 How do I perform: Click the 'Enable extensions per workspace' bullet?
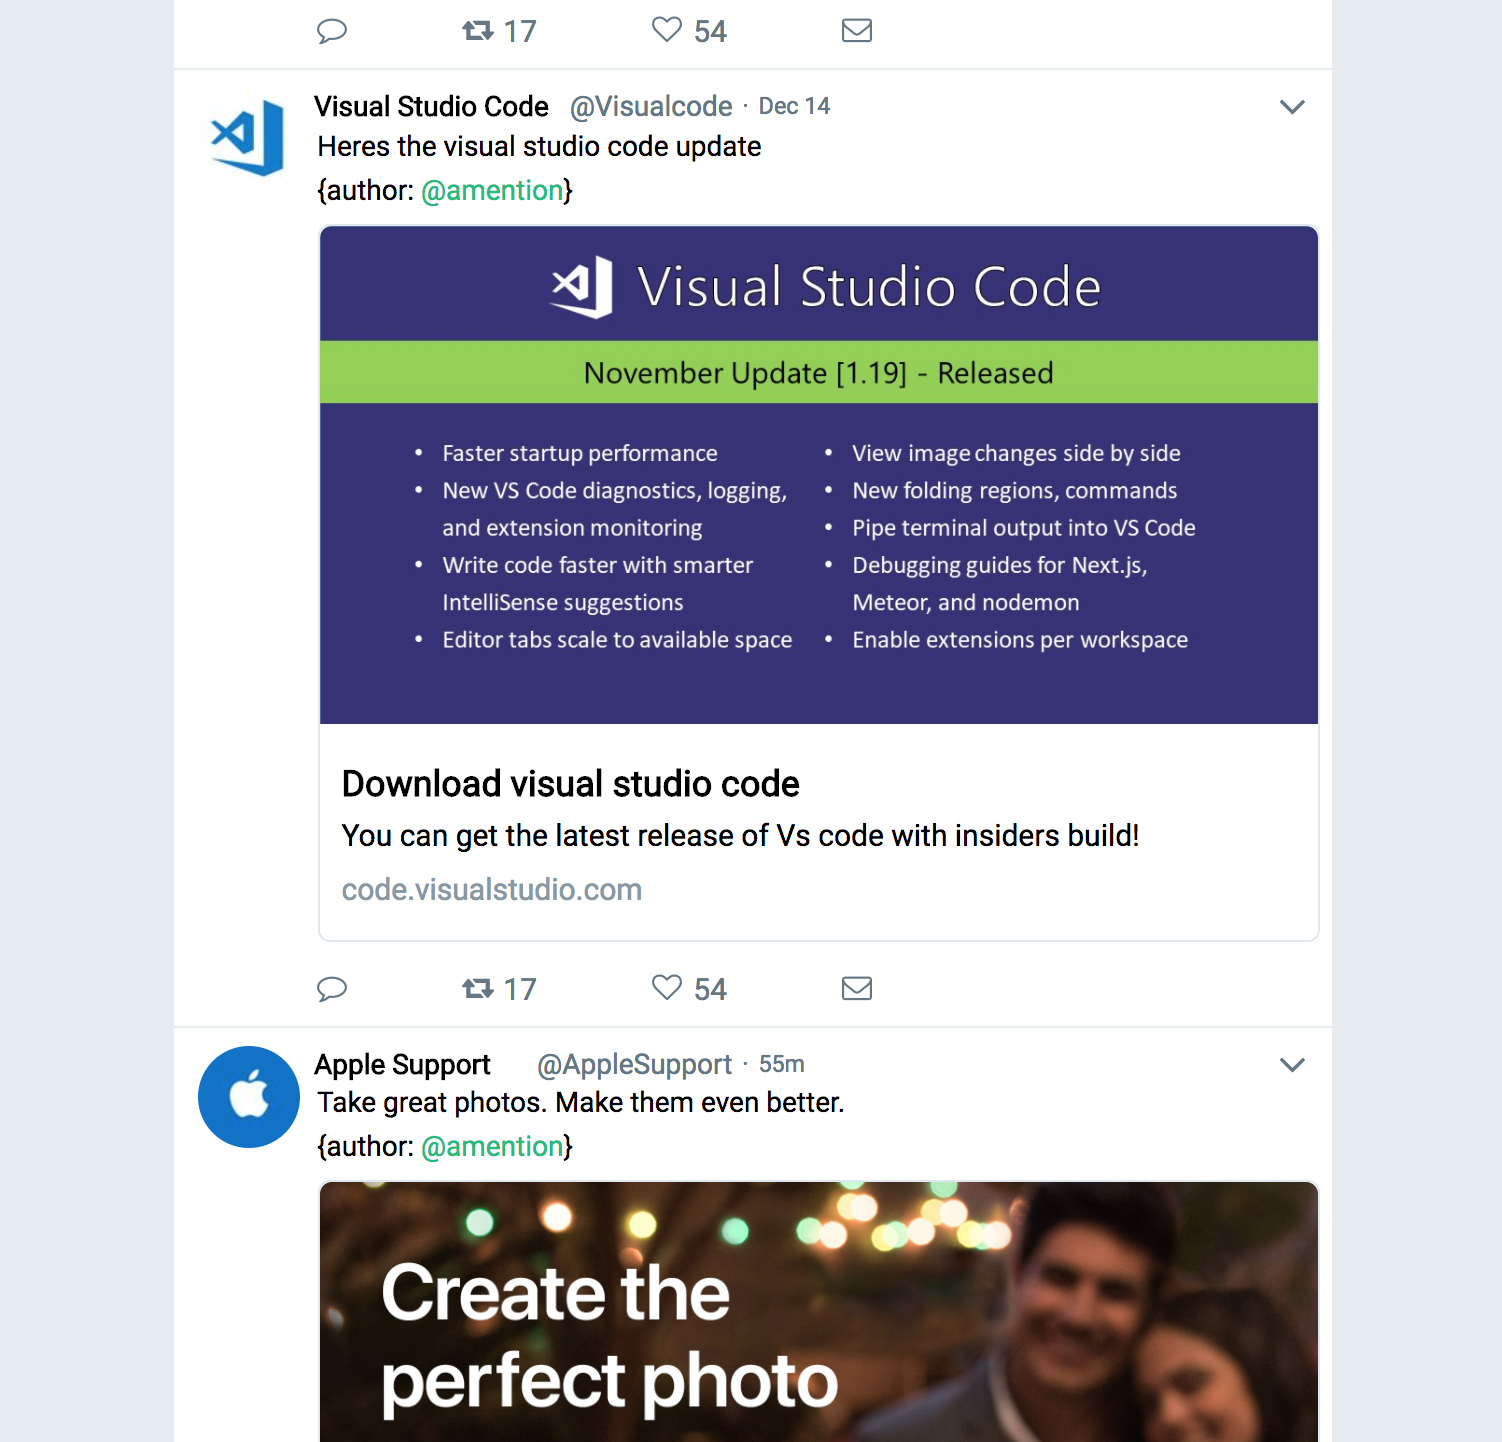1020,640
